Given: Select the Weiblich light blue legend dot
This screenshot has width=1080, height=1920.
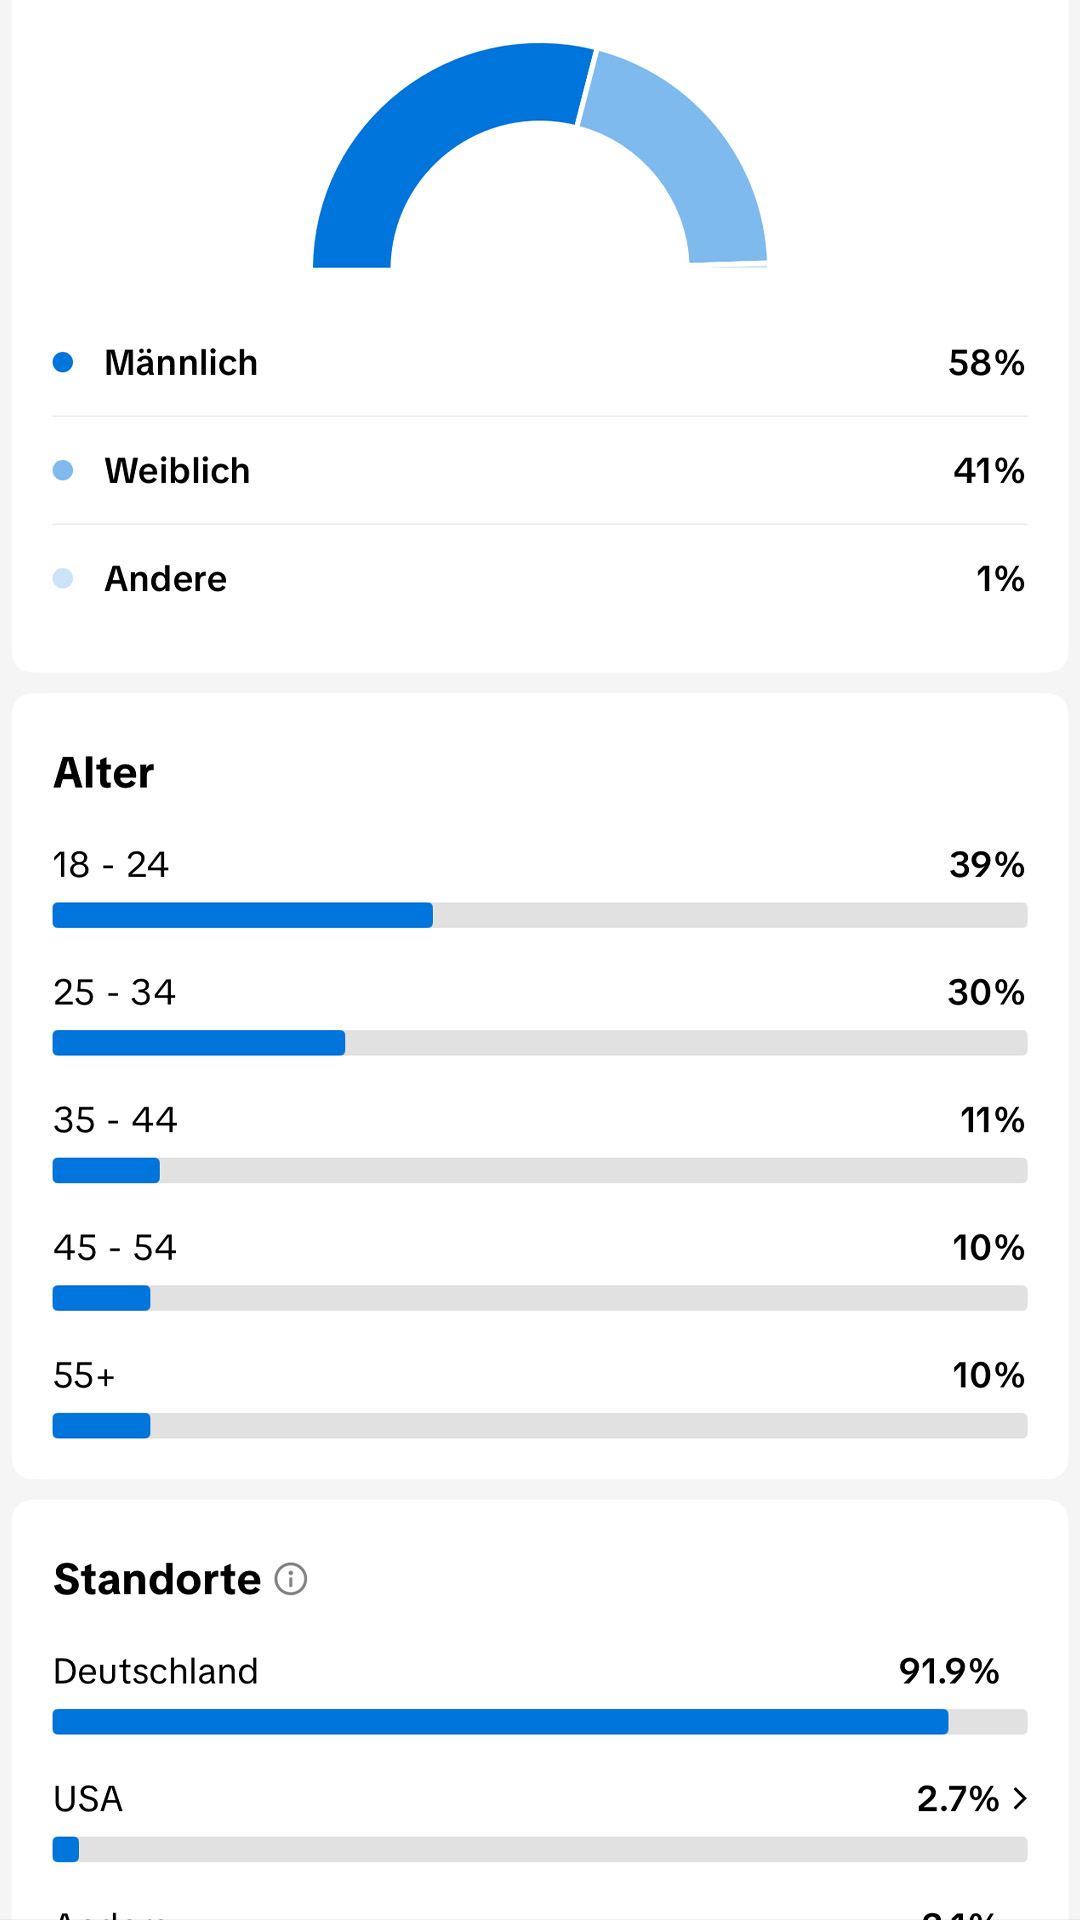Looking at the screenshot, I should (63, 470).
